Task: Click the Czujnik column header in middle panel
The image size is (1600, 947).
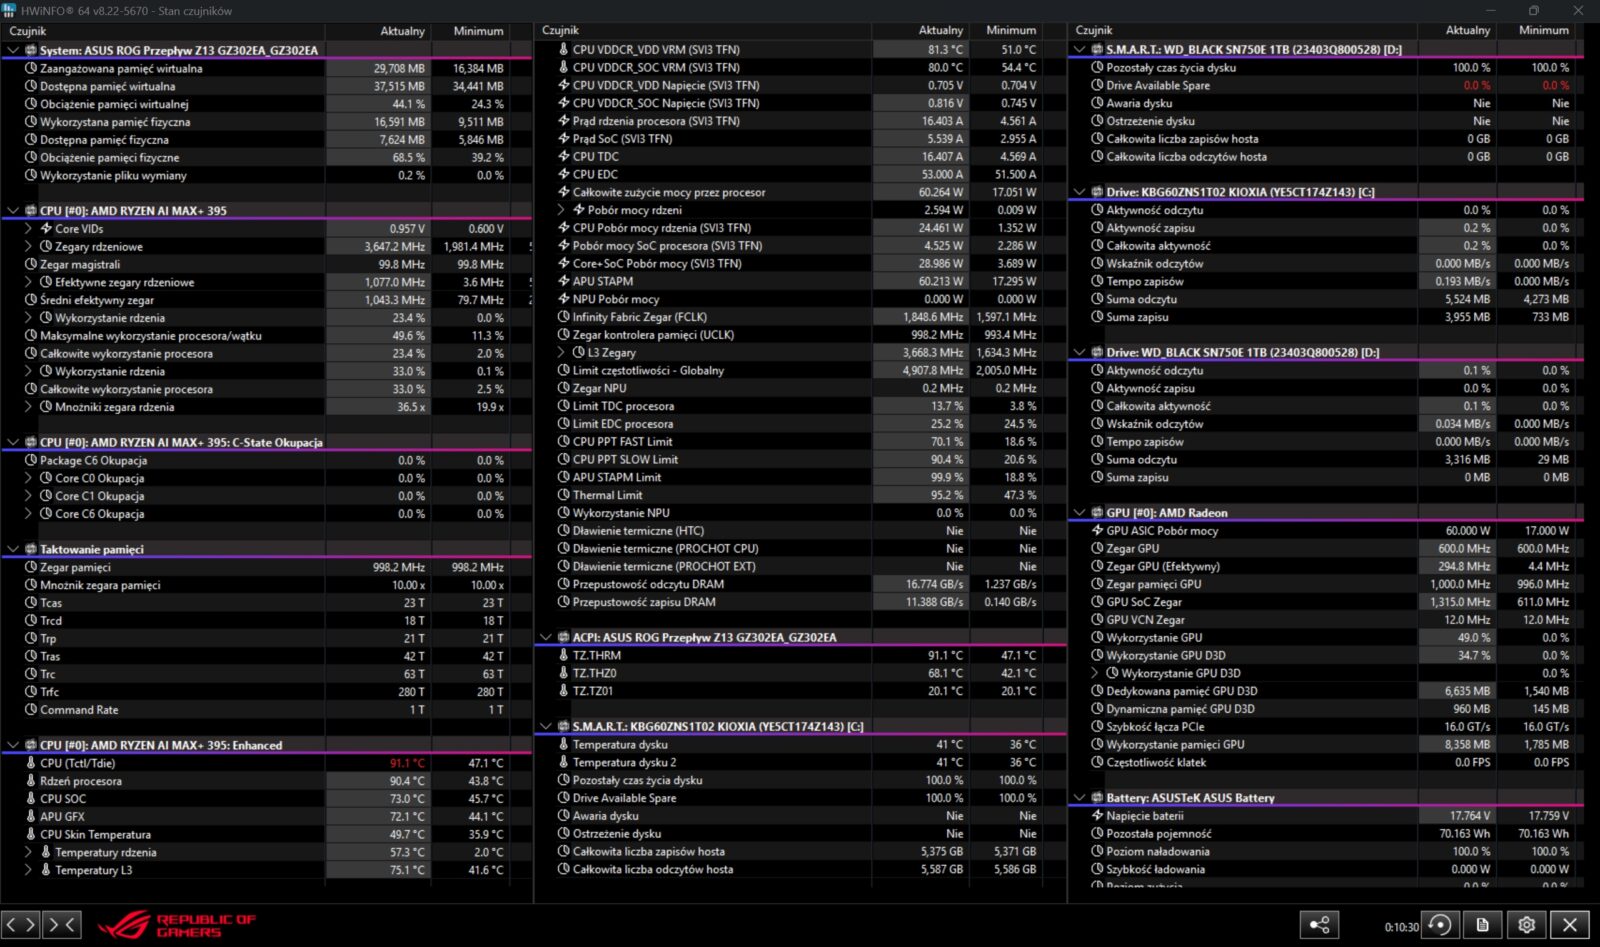Action: (x=561, y=31)
